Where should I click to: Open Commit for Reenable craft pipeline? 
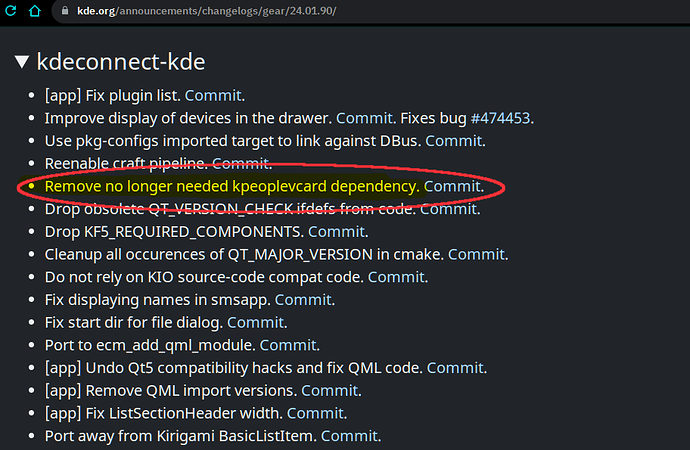(240, 164)
